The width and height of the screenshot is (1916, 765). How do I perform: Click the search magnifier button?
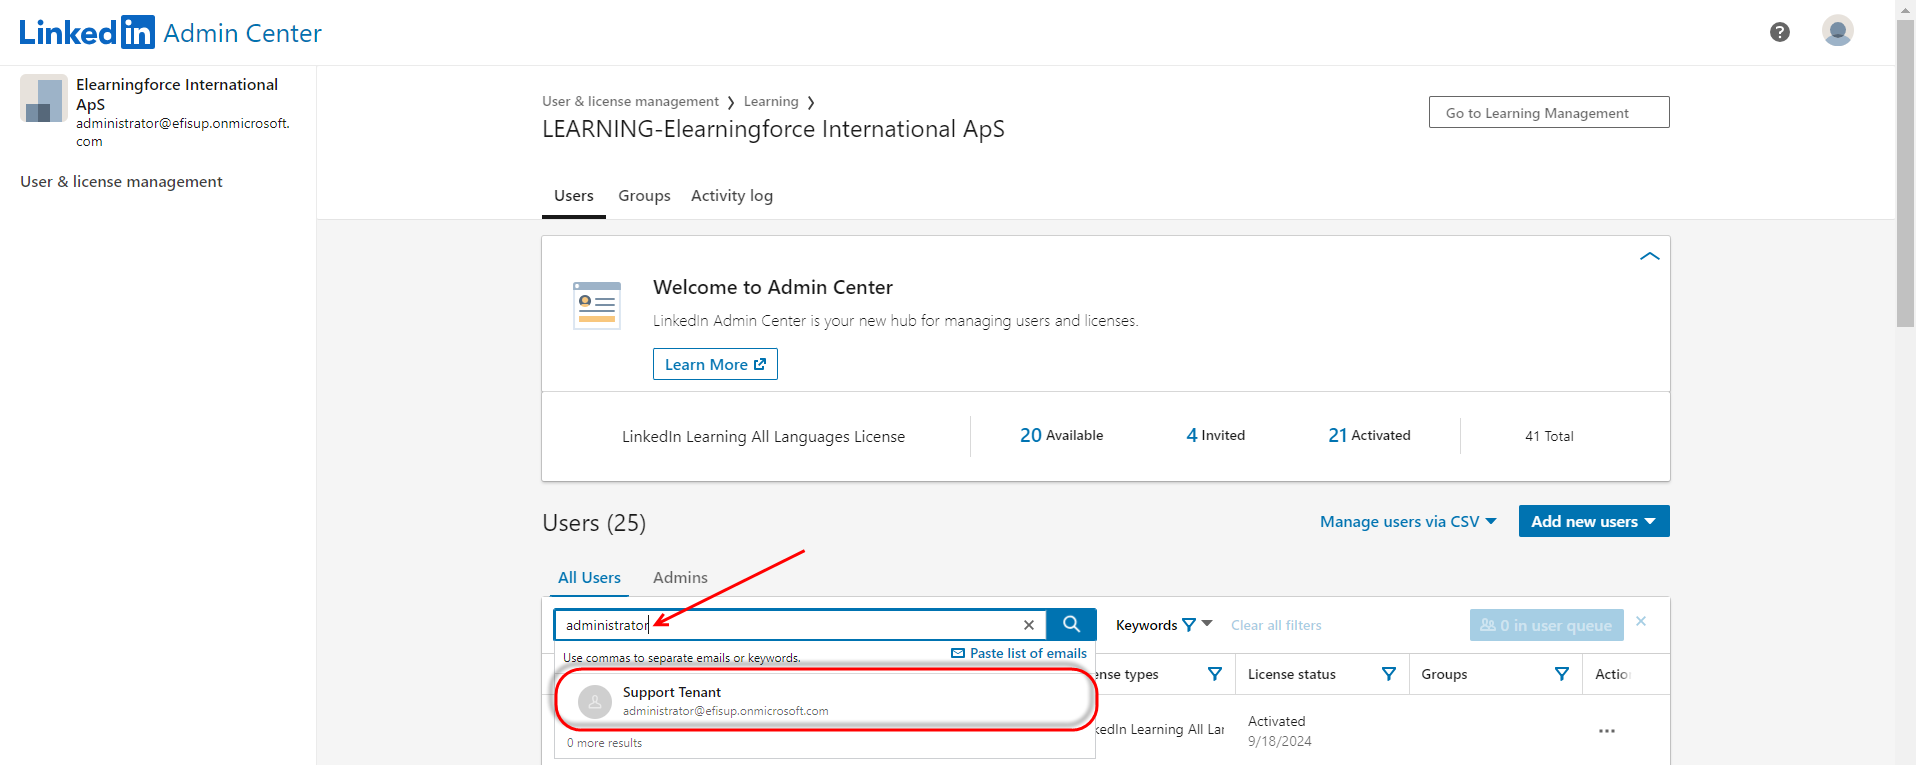pos(1071,624)
